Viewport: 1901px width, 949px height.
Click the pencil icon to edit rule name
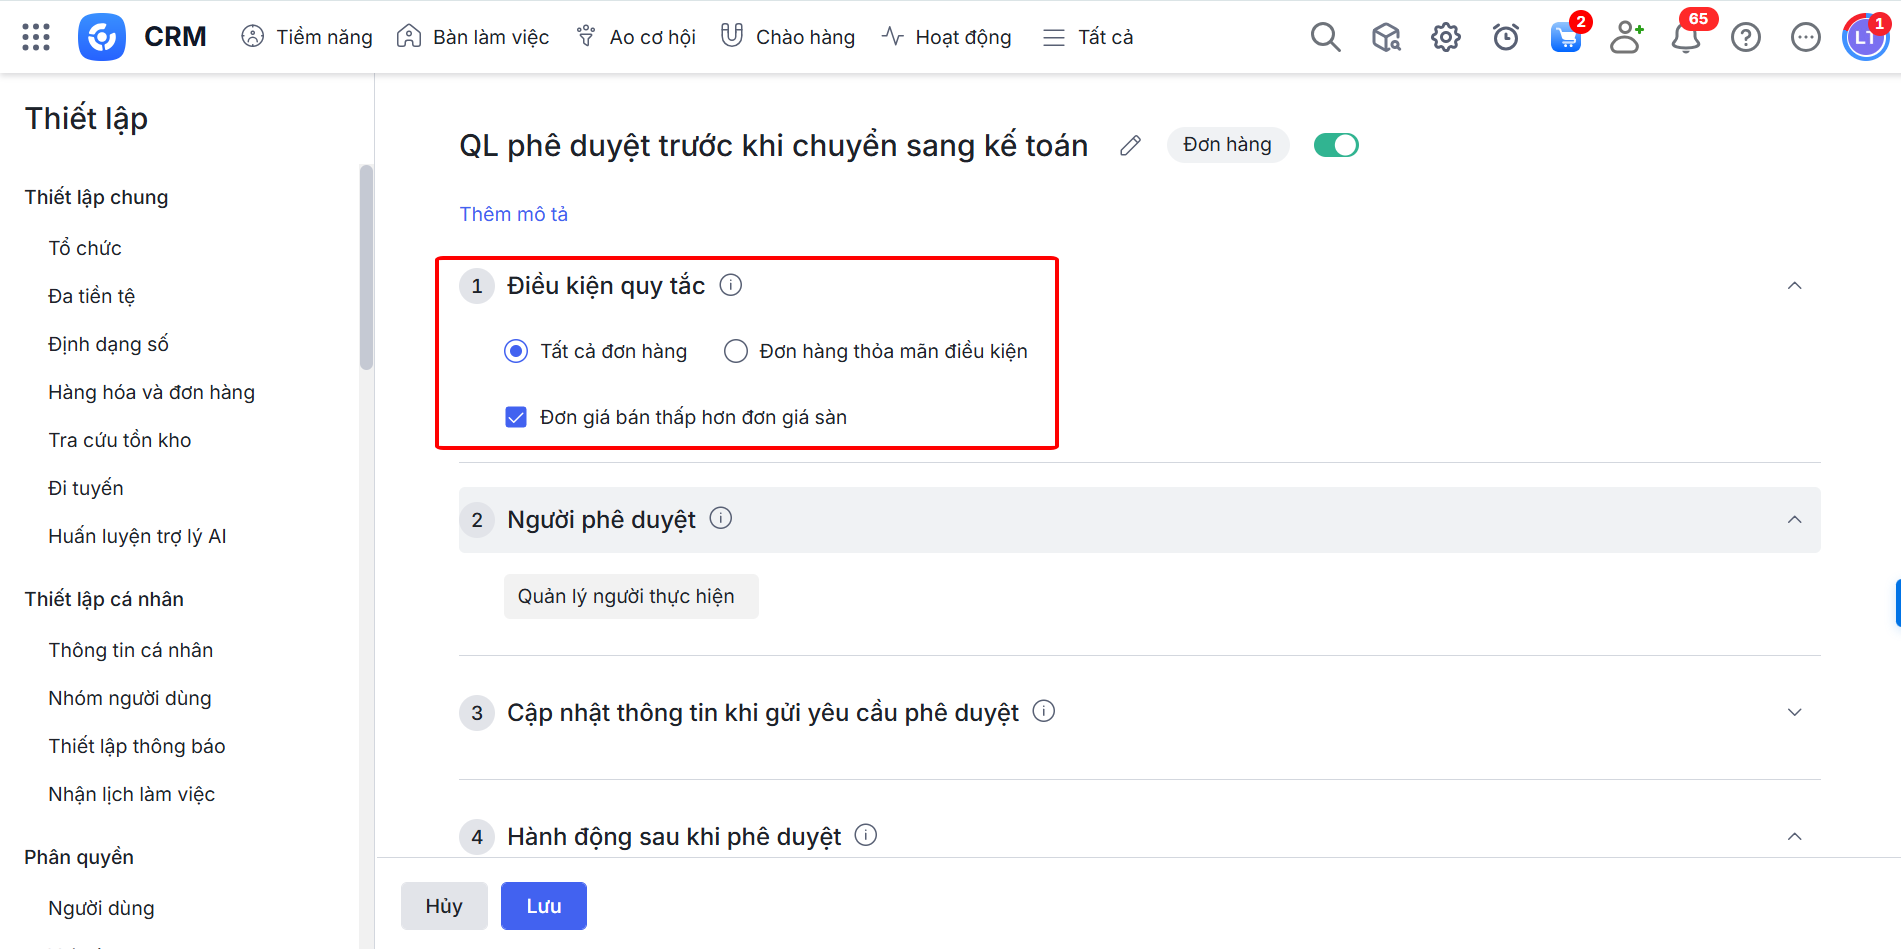point(1130,146)
